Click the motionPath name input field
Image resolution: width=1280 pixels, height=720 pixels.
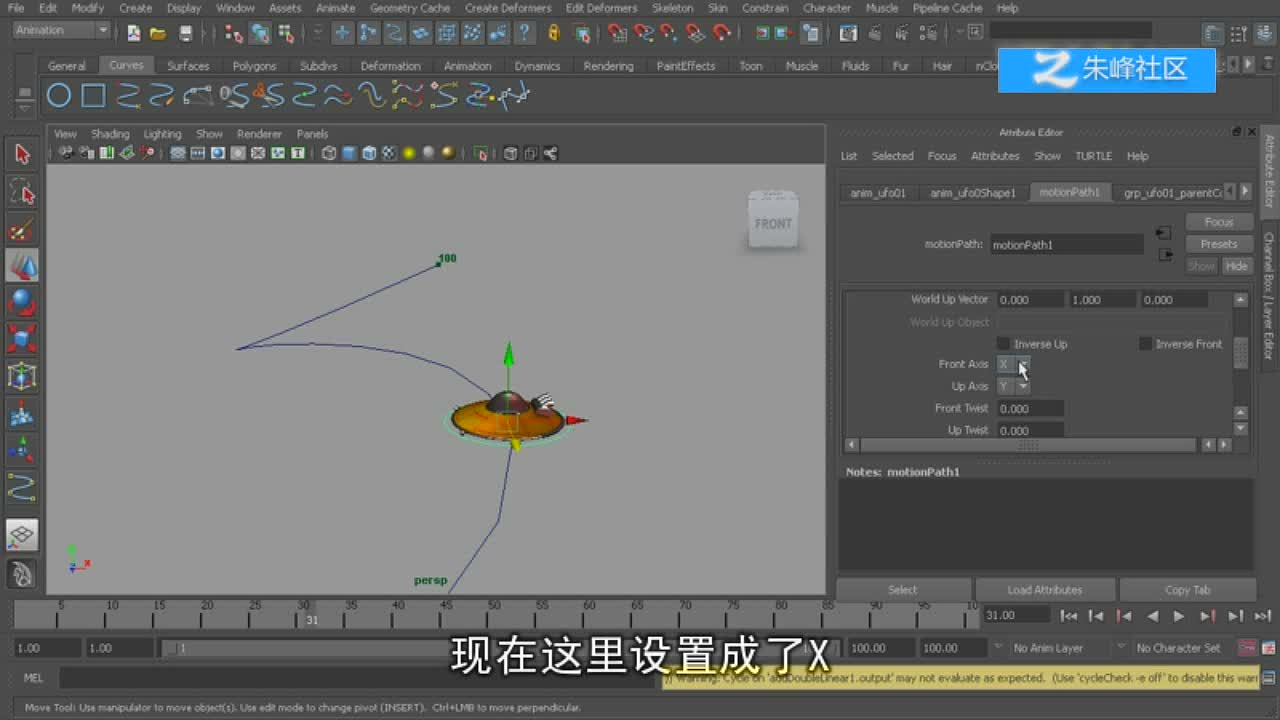click(1066, 244)
